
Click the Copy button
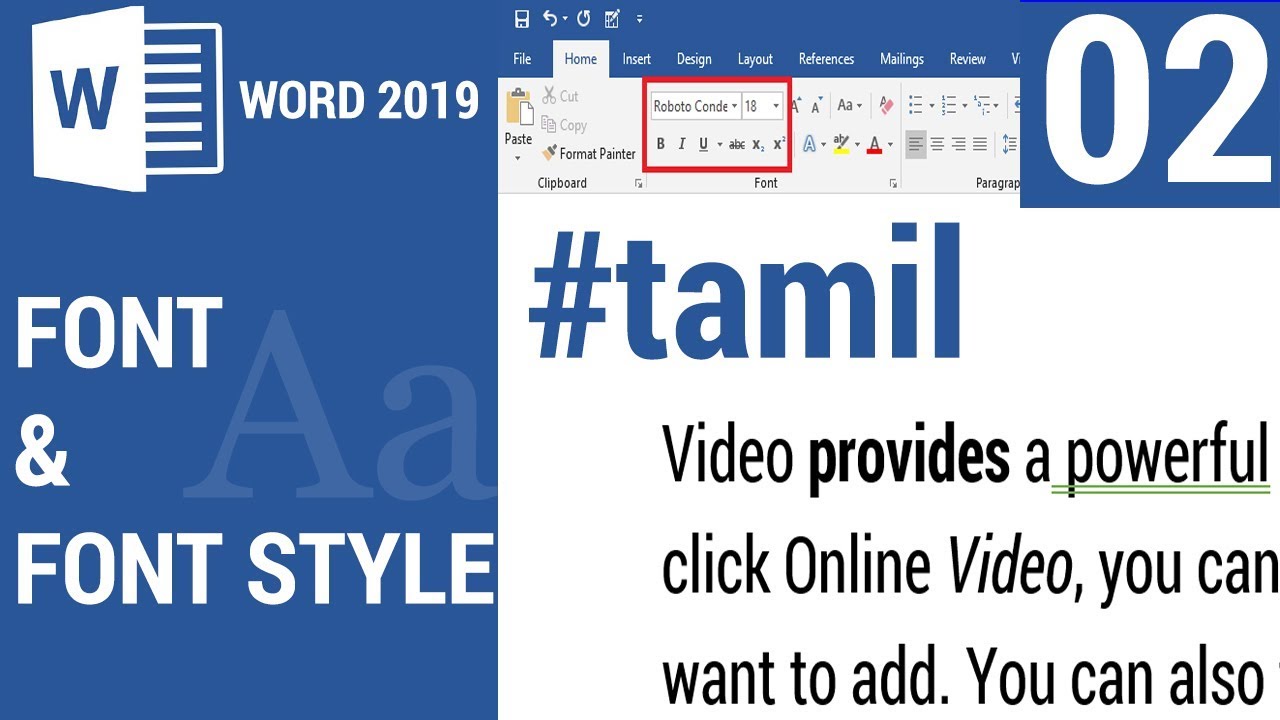564,125
